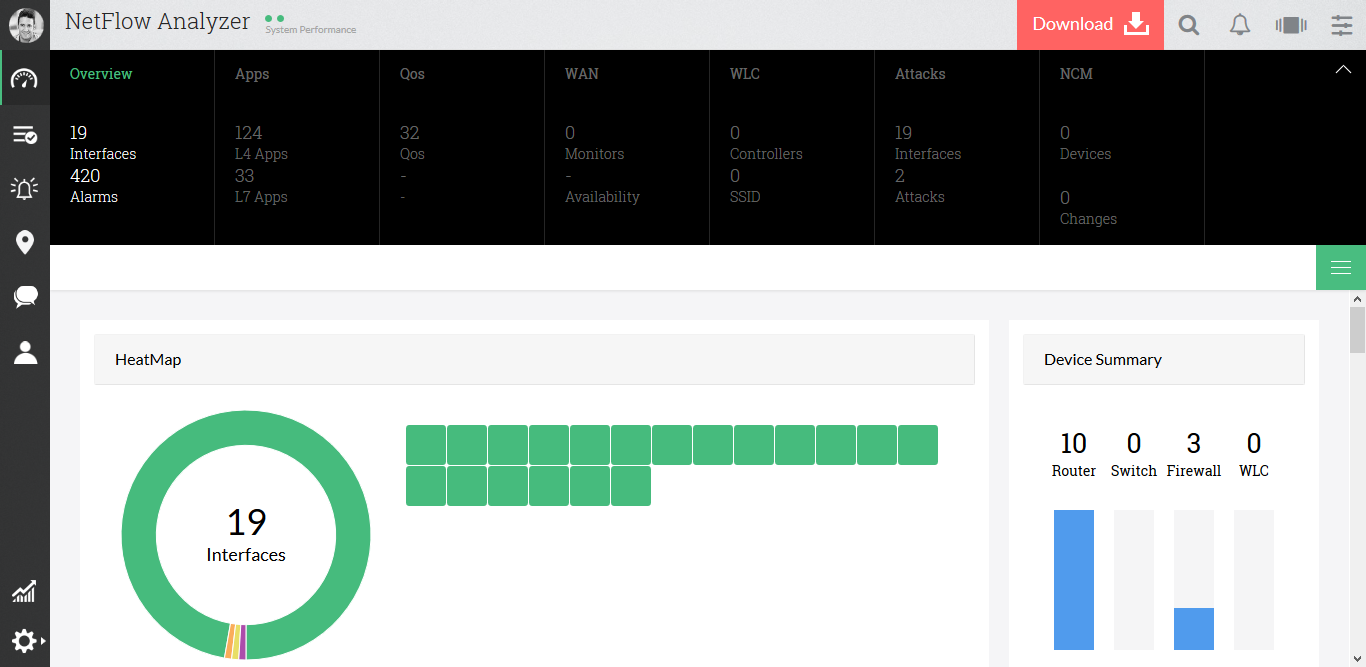Viewport: 1366px width, 667px height.
Task: Click the Download button
Action: click(1090, 25)
